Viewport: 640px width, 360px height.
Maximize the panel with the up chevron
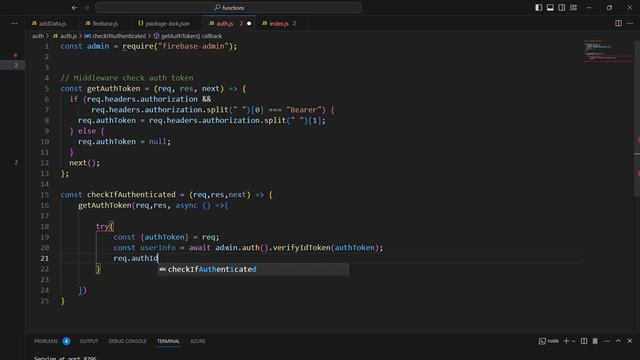pos(618,341)
